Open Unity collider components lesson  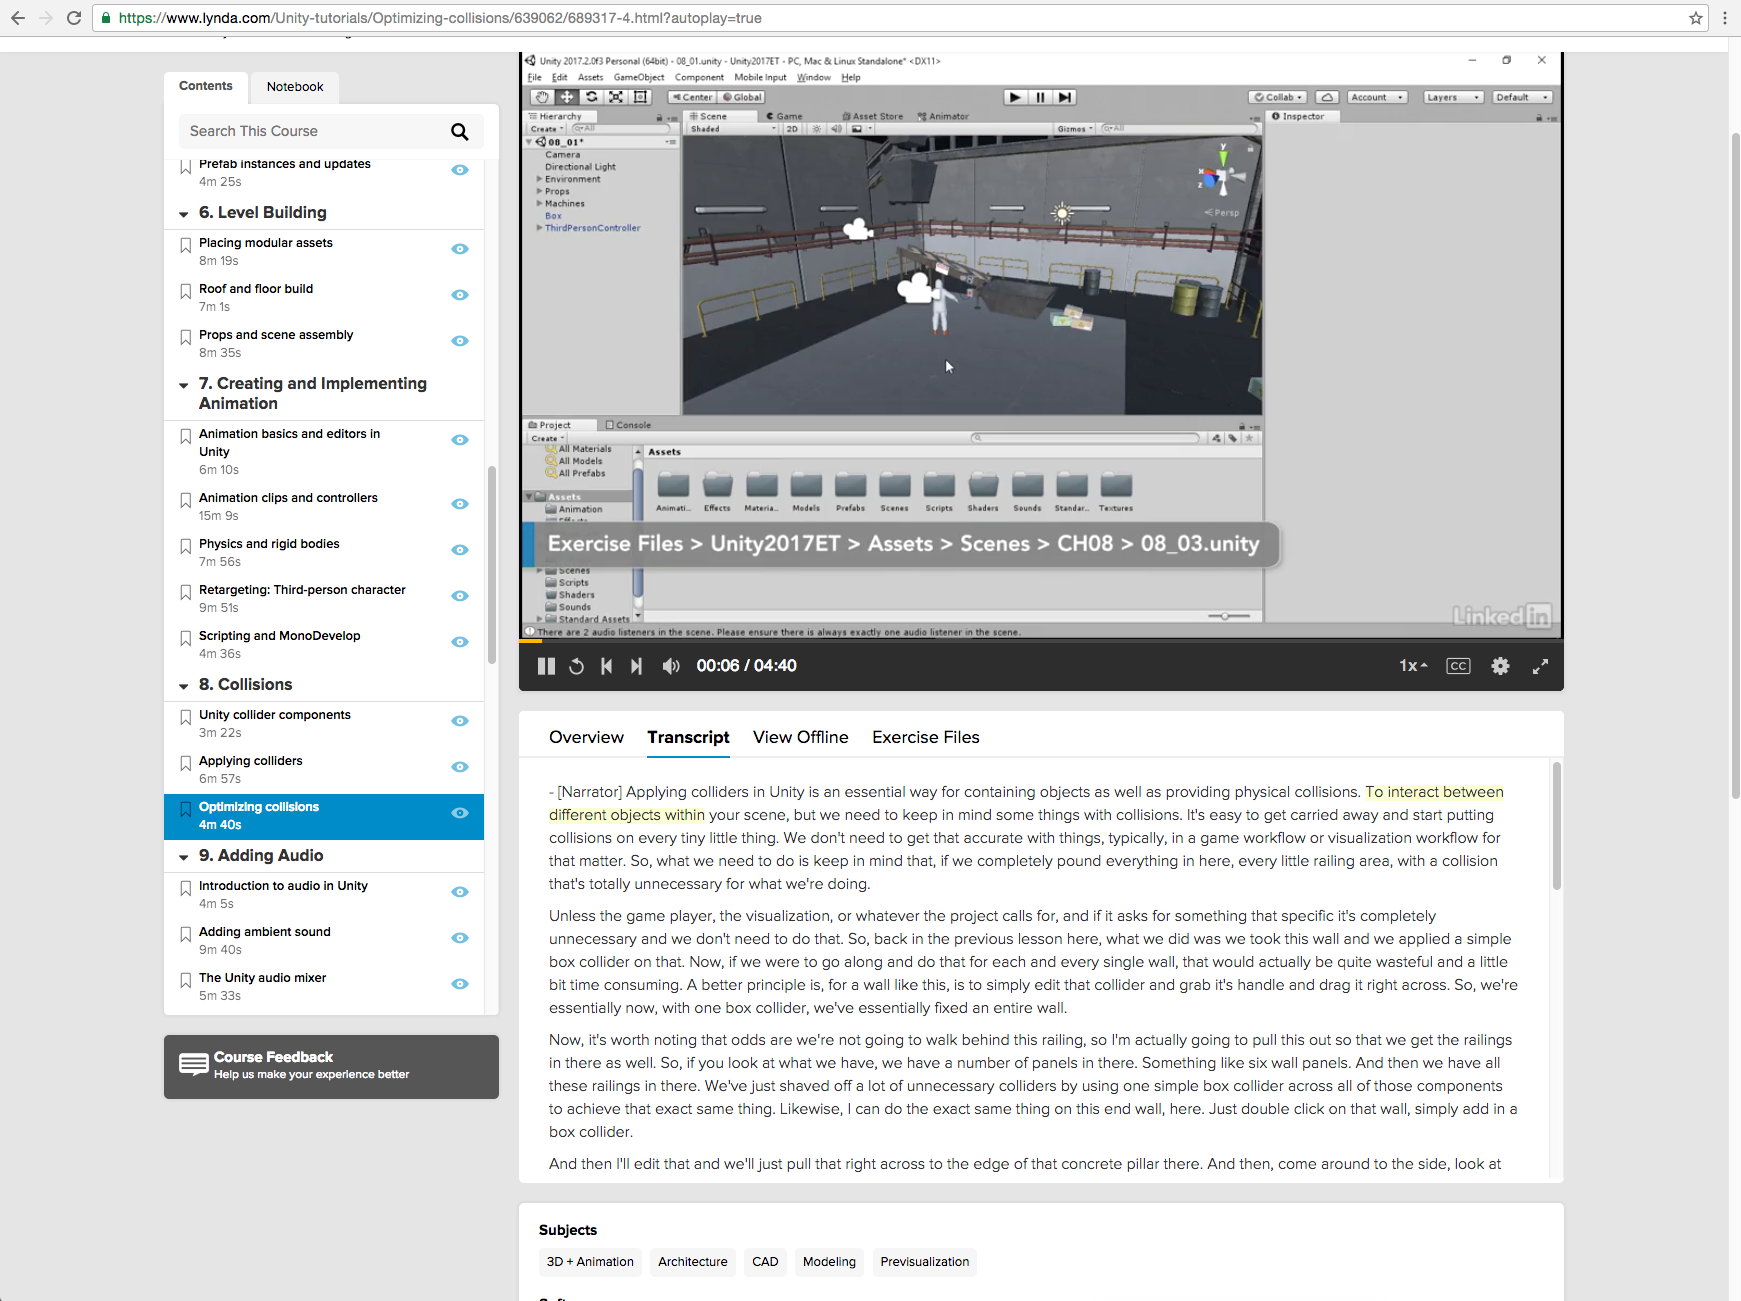click(x=275, y=715)
